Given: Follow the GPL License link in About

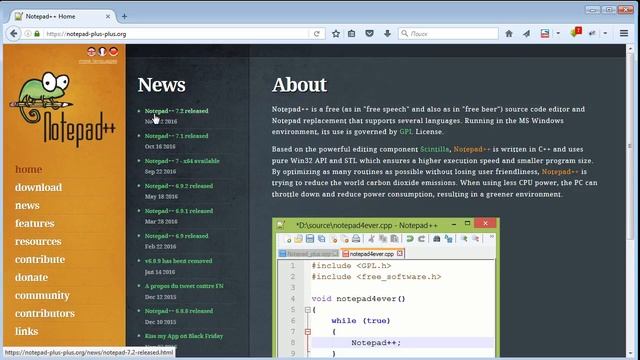Looking at the screenshot, I should point(405,131).
